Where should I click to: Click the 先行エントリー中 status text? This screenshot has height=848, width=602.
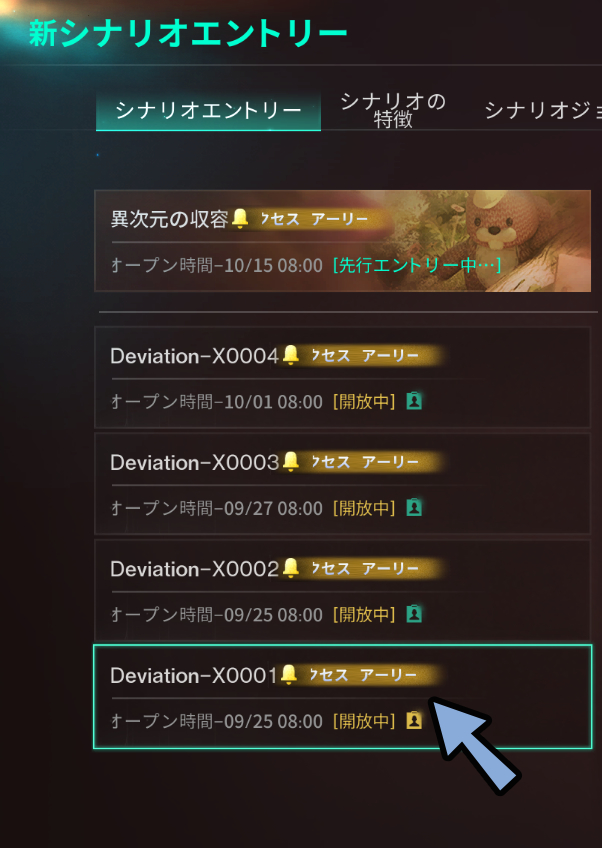click(417, 265)
